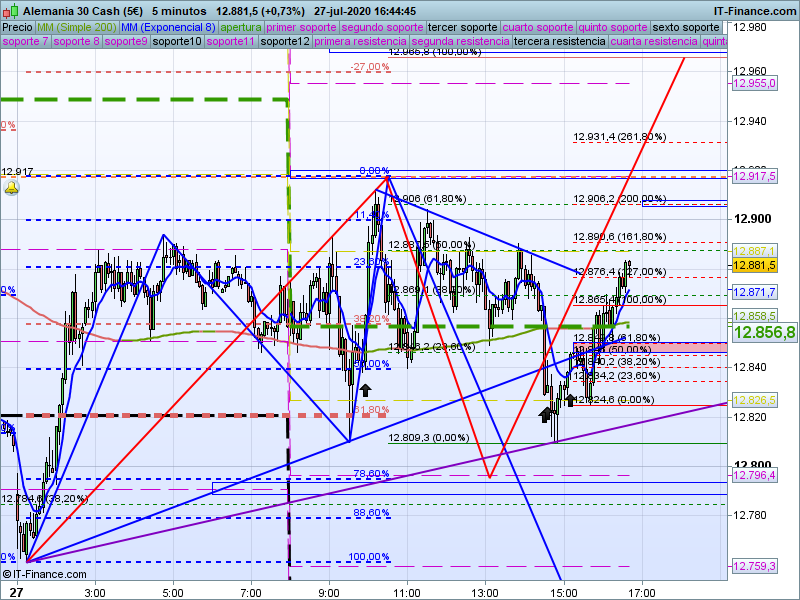Click the blue 100,00% retracement label
This screenshot has width=800, height=600.
pos(369,557)
